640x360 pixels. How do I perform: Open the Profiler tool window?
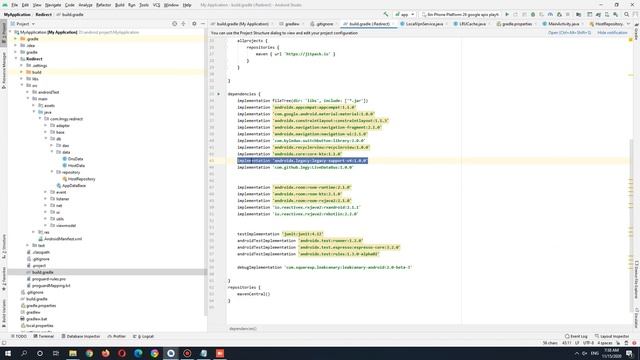117,336
